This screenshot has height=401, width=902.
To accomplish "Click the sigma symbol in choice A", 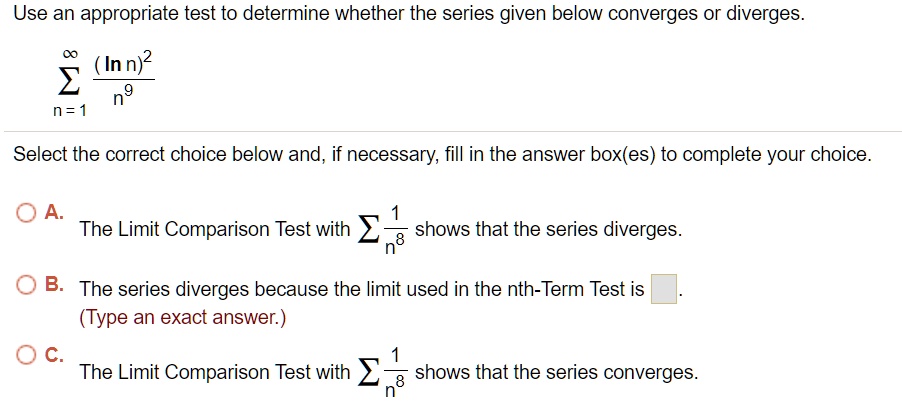I will click(368, 230).
